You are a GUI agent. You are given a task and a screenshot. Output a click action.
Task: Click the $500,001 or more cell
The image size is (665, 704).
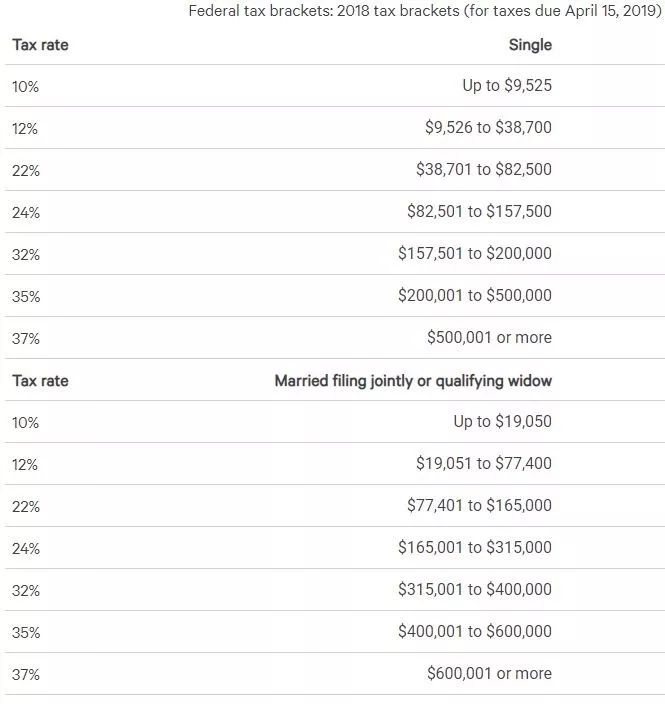tap(489, 338)
